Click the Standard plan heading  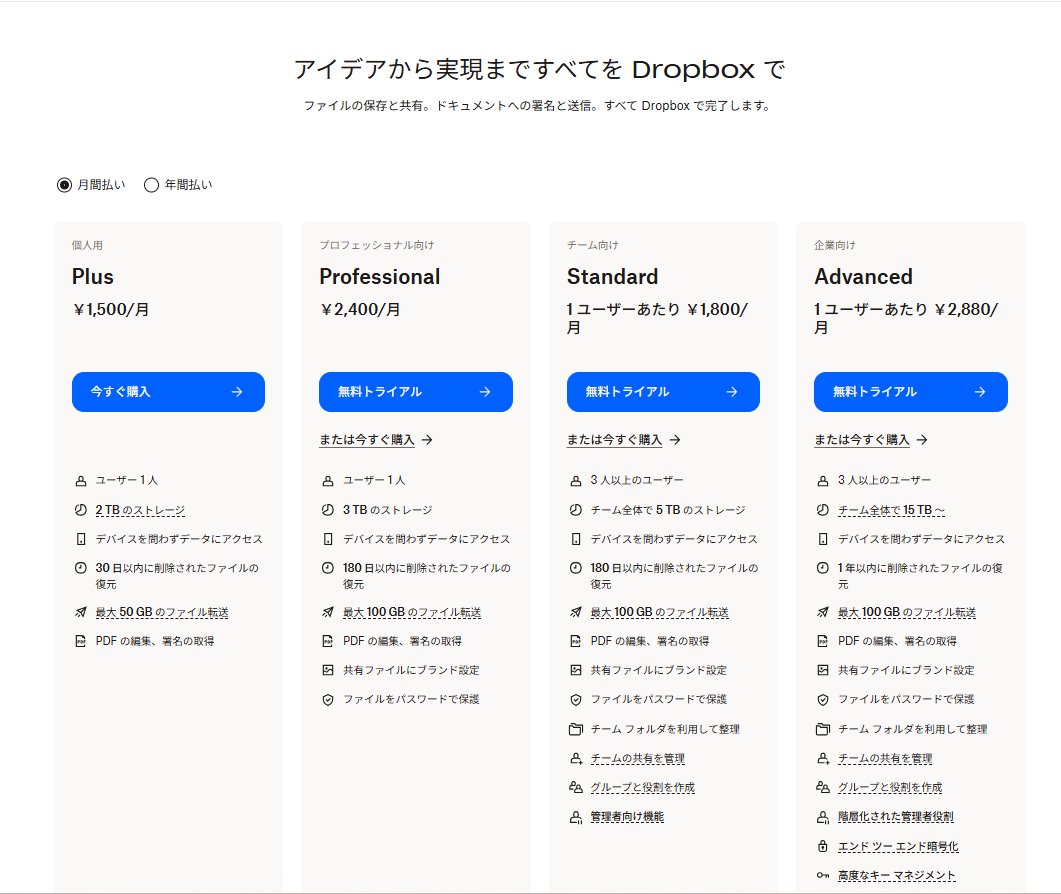[612, 277]
